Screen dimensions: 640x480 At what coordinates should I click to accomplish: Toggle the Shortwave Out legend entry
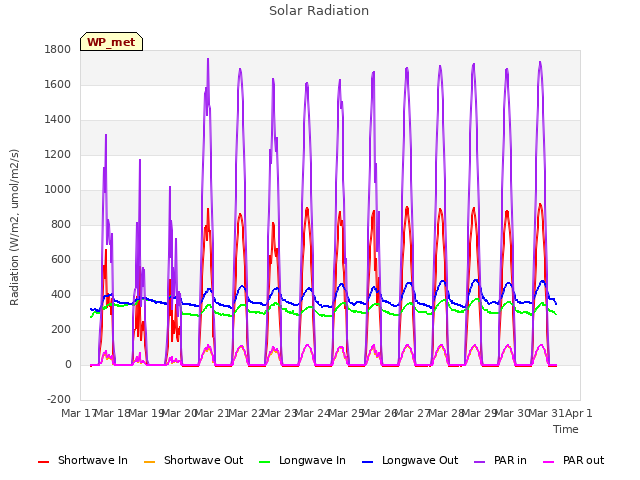pos(193,460)
